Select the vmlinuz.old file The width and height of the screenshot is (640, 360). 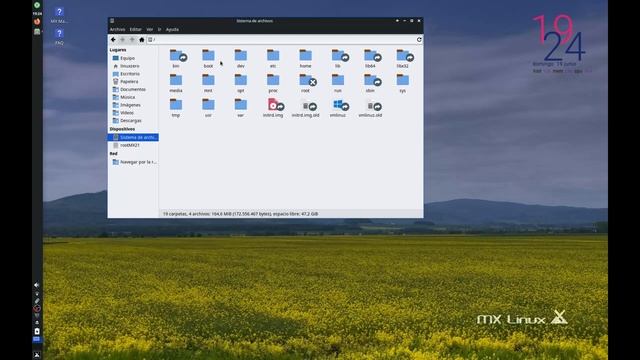370,108
